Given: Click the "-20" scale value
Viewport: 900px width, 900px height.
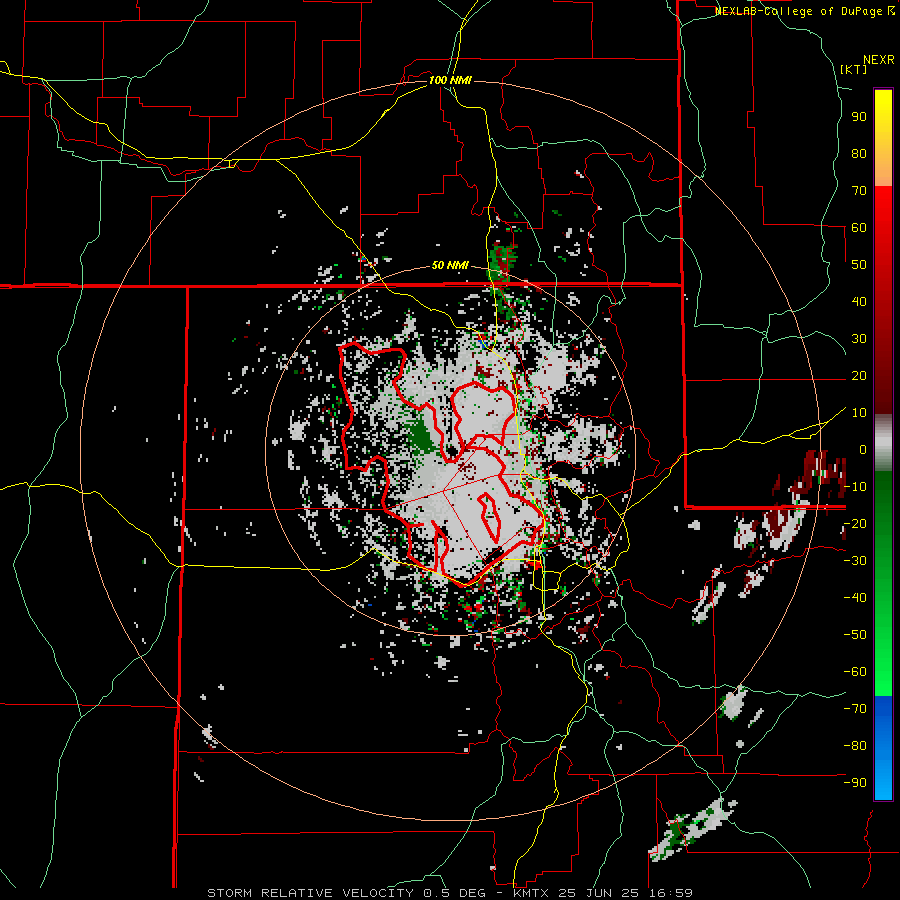Looking at the screenshot, I should coord(855,523).
